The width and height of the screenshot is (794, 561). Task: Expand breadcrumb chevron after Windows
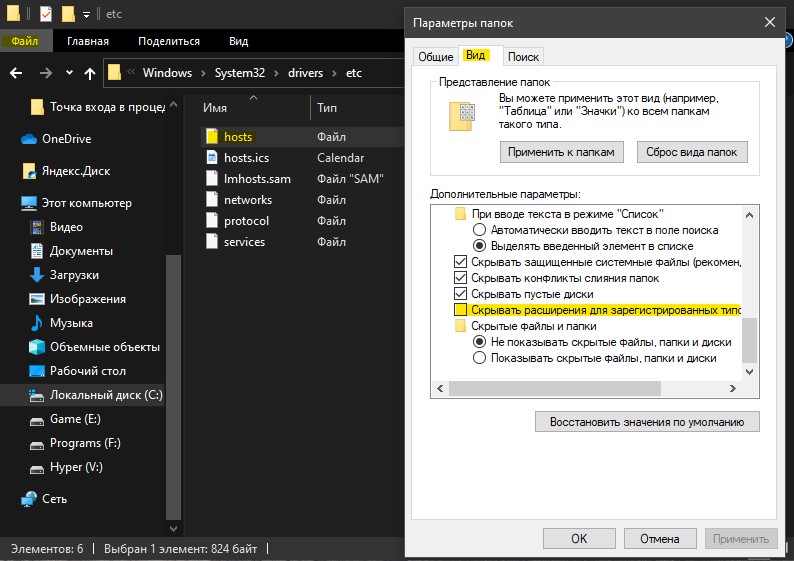click(203, 73)
